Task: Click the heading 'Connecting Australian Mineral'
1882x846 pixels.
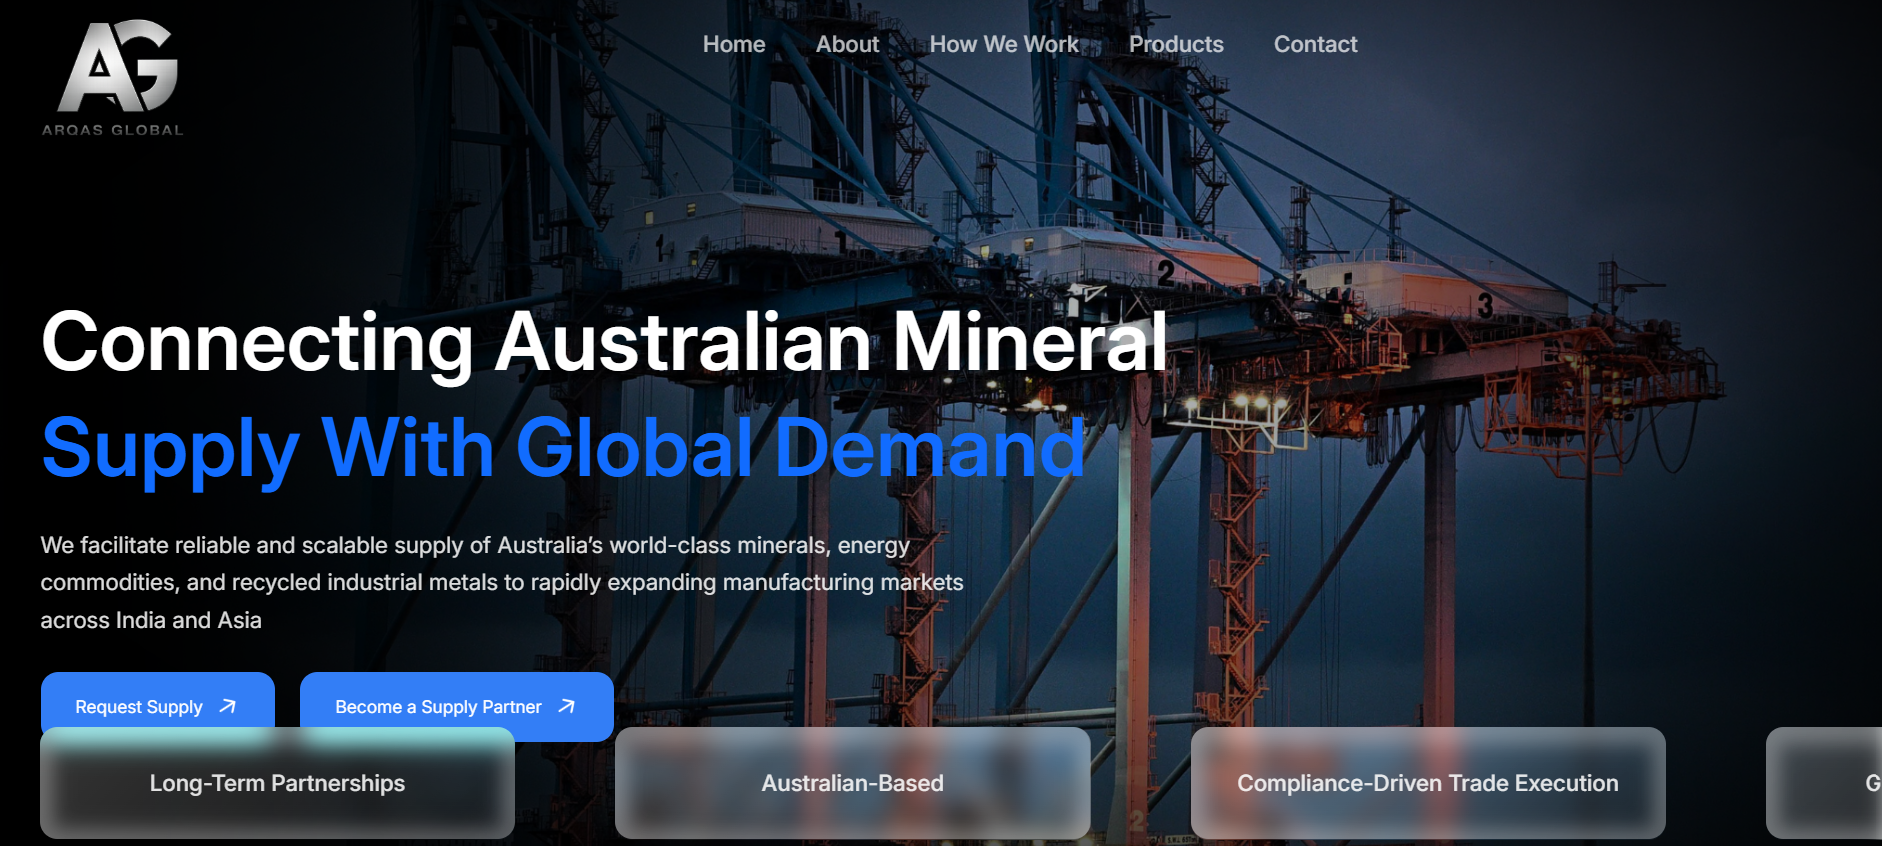Action: pos(604,343)
